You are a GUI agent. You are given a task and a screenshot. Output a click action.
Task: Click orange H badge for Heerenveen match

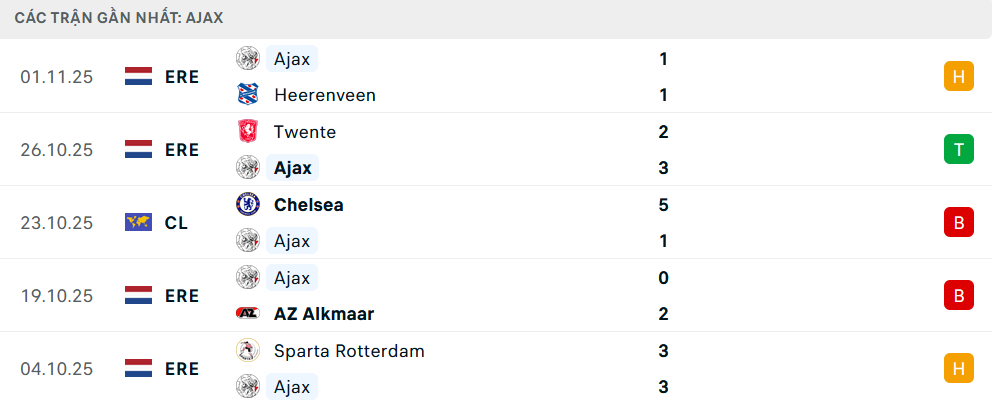tap(958, 77)
